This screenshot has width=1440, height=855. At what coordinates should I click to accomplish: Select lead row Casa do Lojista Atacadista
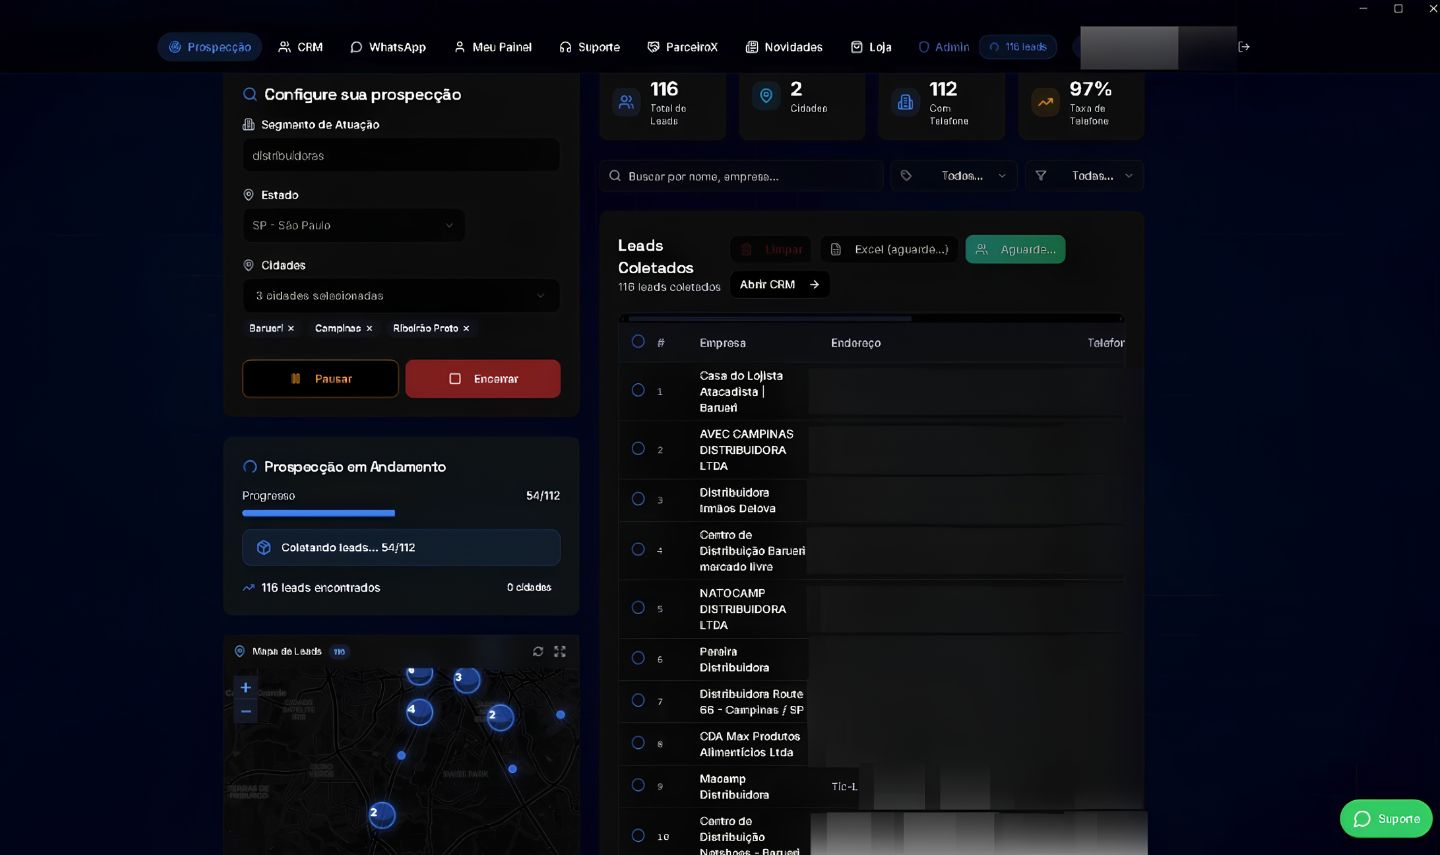(x=638, y=390)
